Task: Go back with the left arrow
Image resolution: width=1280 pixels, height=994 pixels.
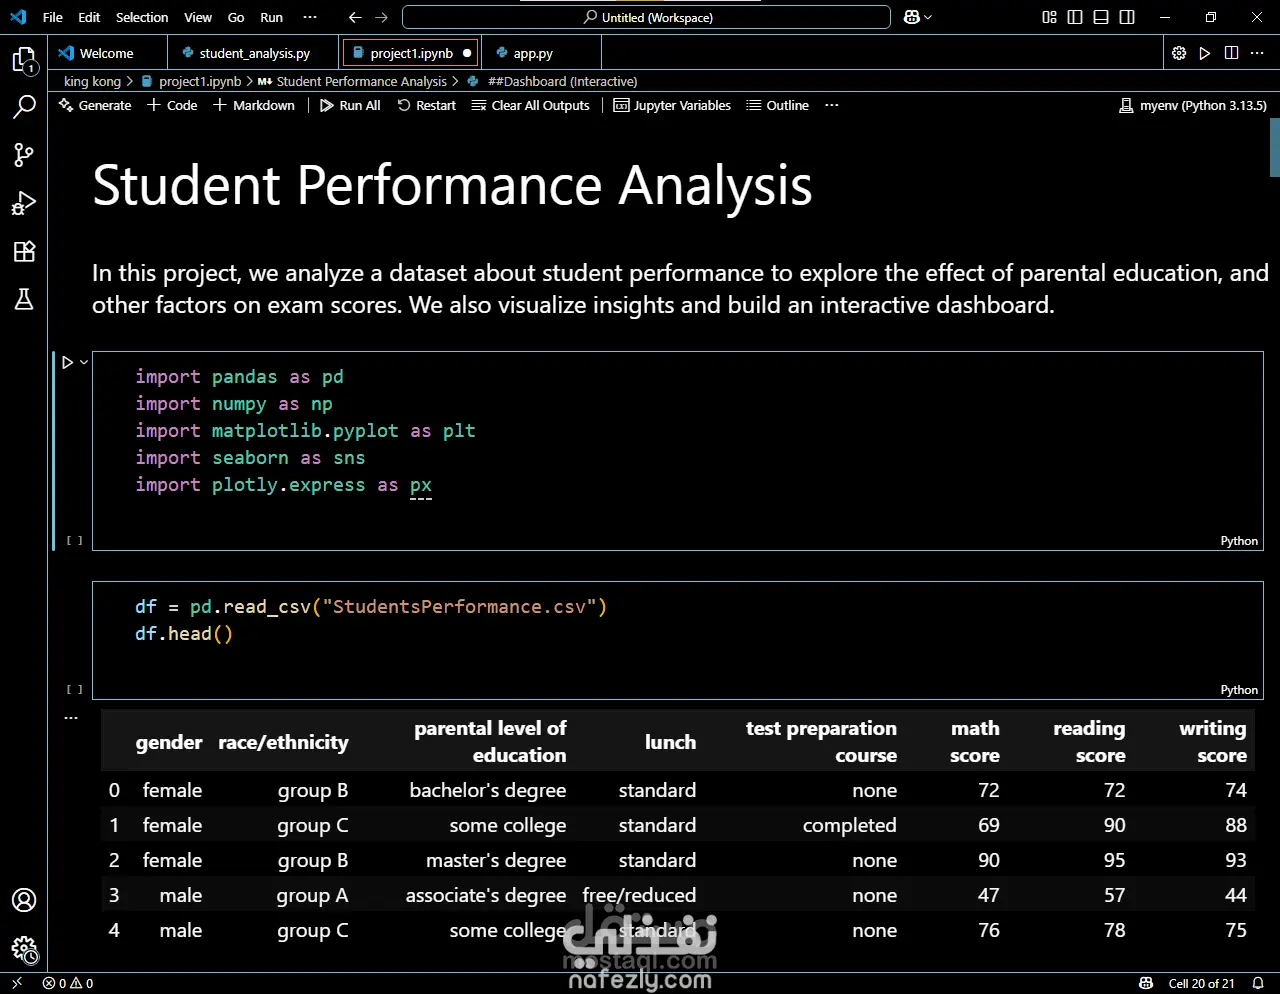Action: pos(355,17)
